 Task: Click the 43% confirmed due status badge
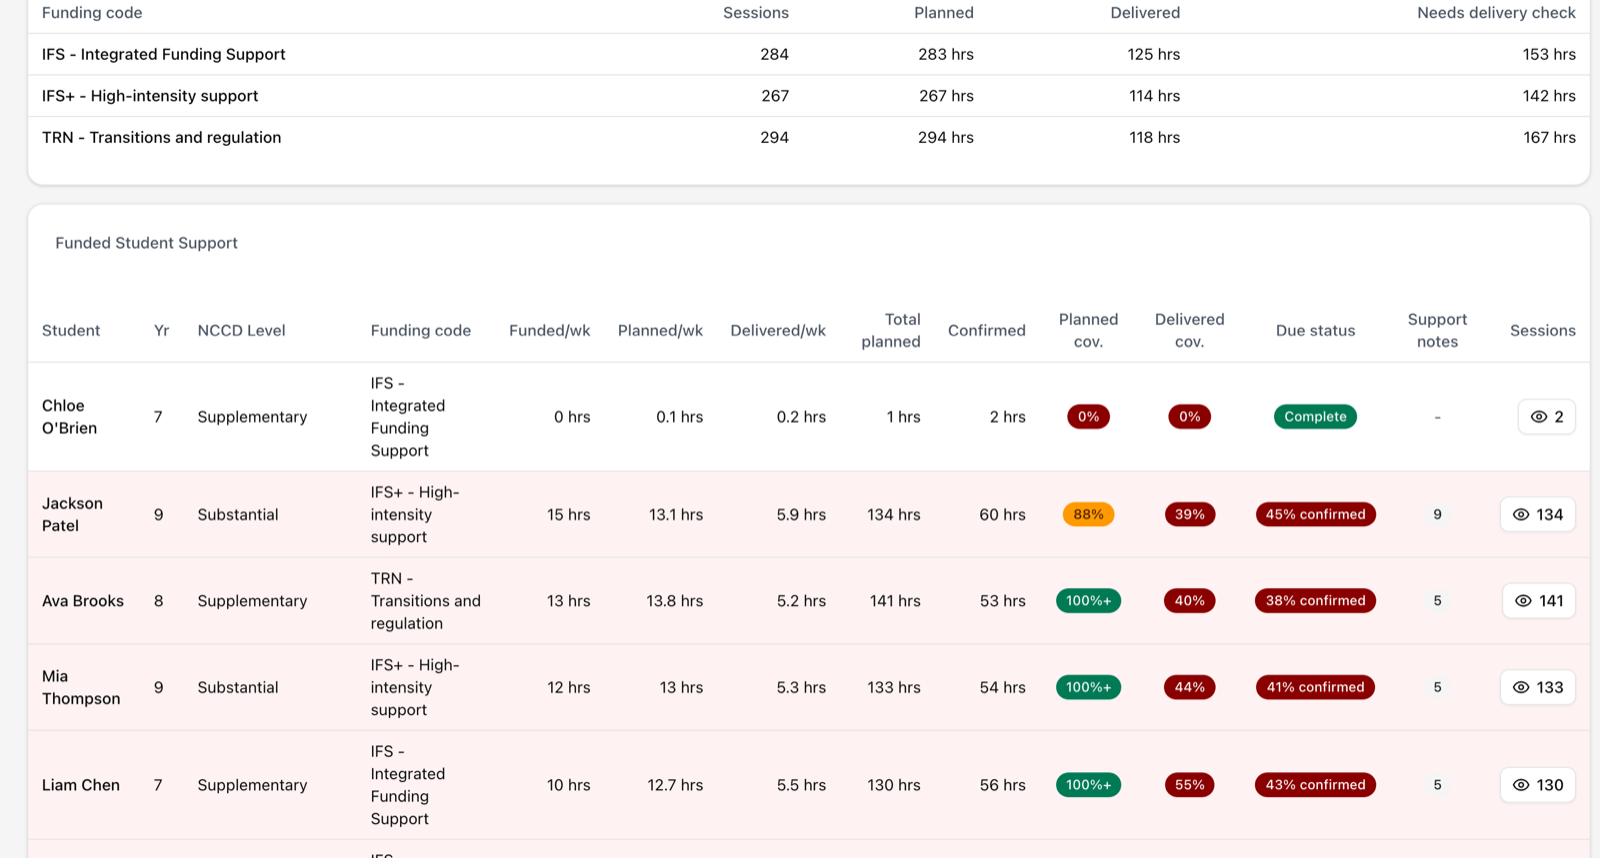coord(1315,785)
